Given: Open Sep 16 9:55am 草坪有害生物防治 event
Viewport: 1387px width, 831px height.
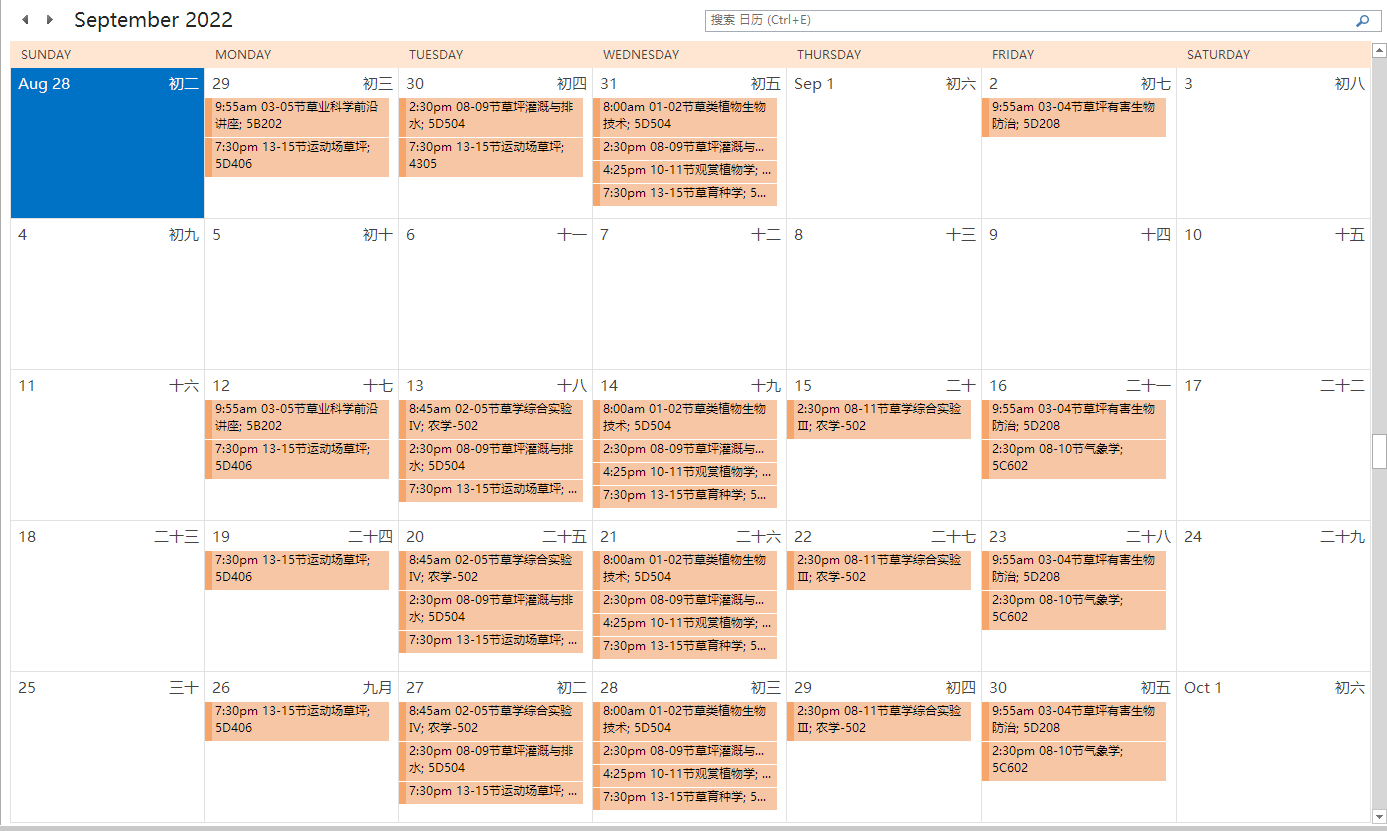Looking at the screenshot, I should pos(1074,418).
